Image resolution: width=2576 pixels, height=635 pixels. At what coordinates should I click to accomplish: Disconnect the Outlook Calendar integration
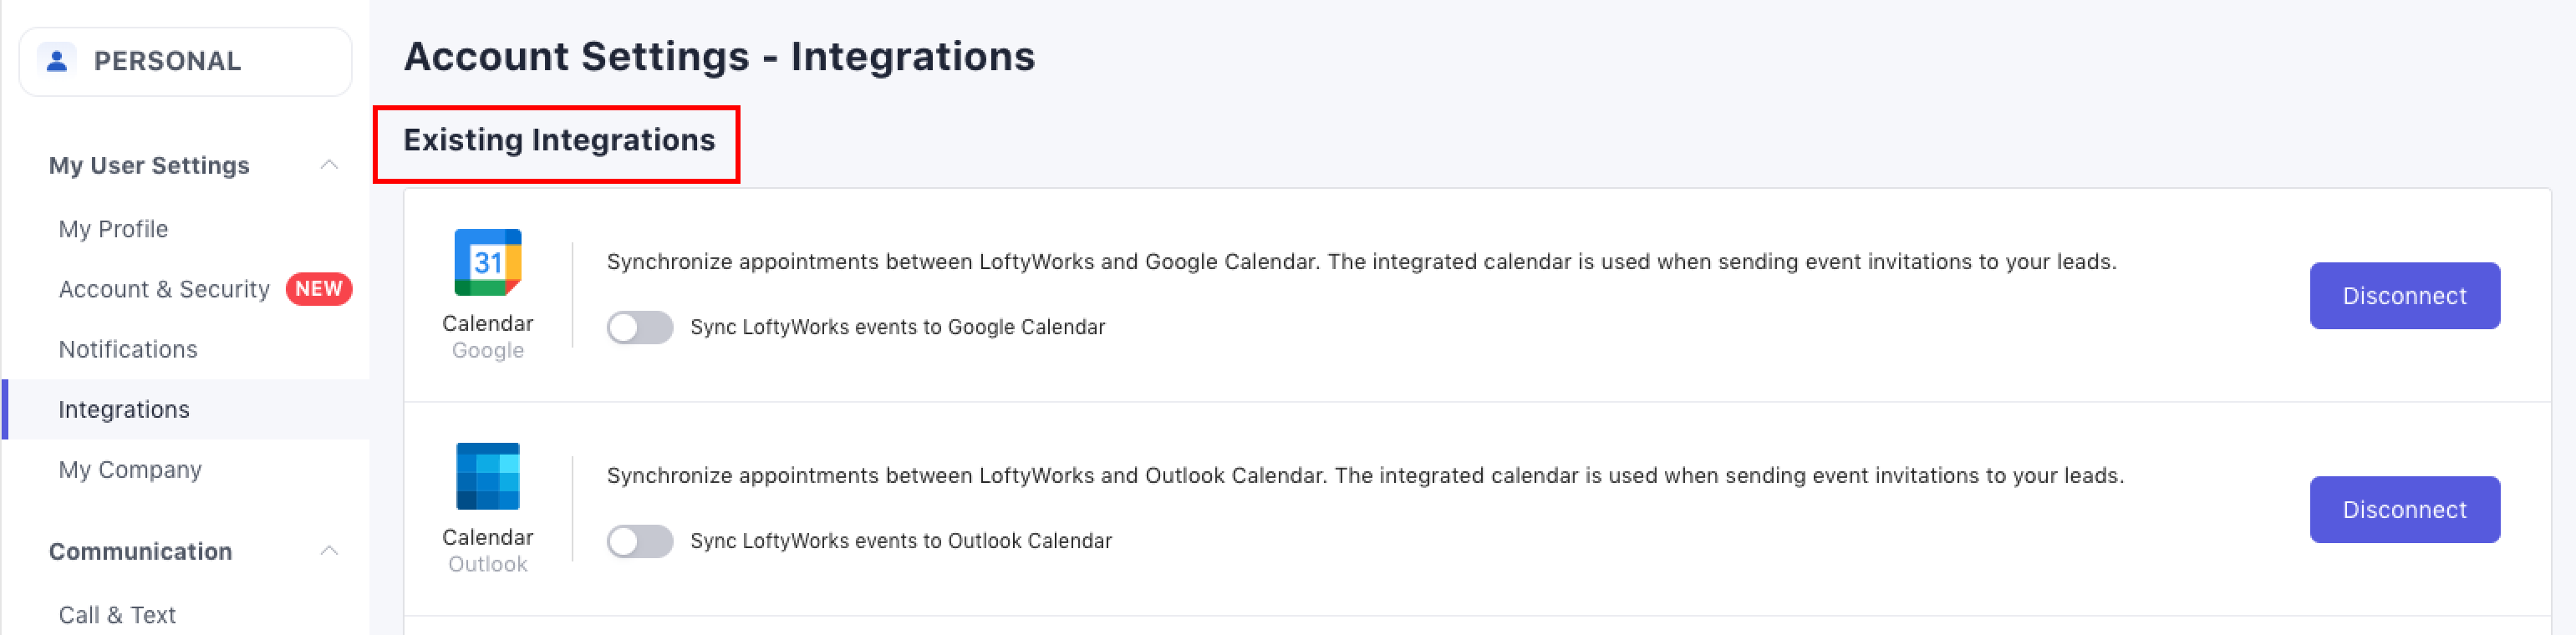coord(2404,510)
